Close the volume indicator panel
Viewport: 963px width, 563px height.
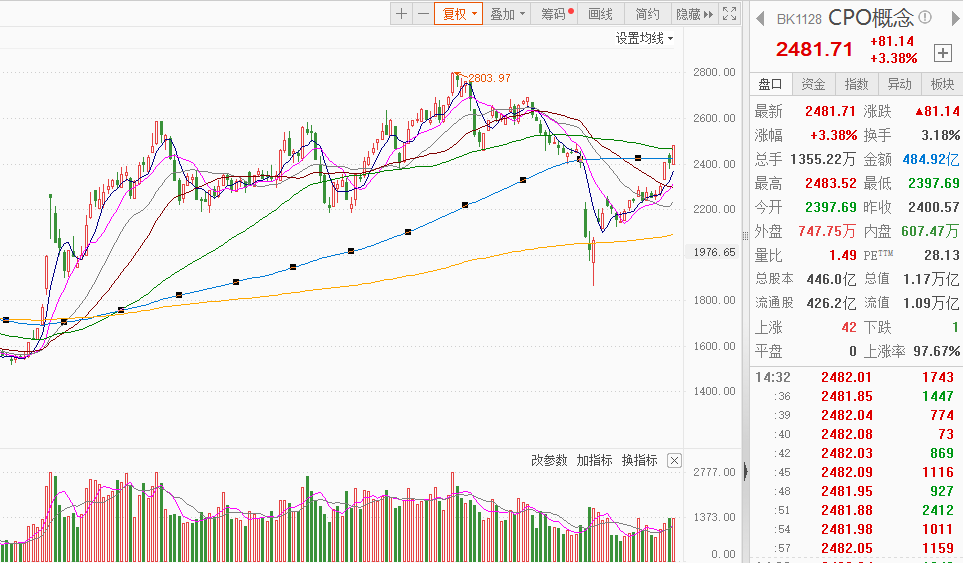pyautogui.click(x=674, y=461)
